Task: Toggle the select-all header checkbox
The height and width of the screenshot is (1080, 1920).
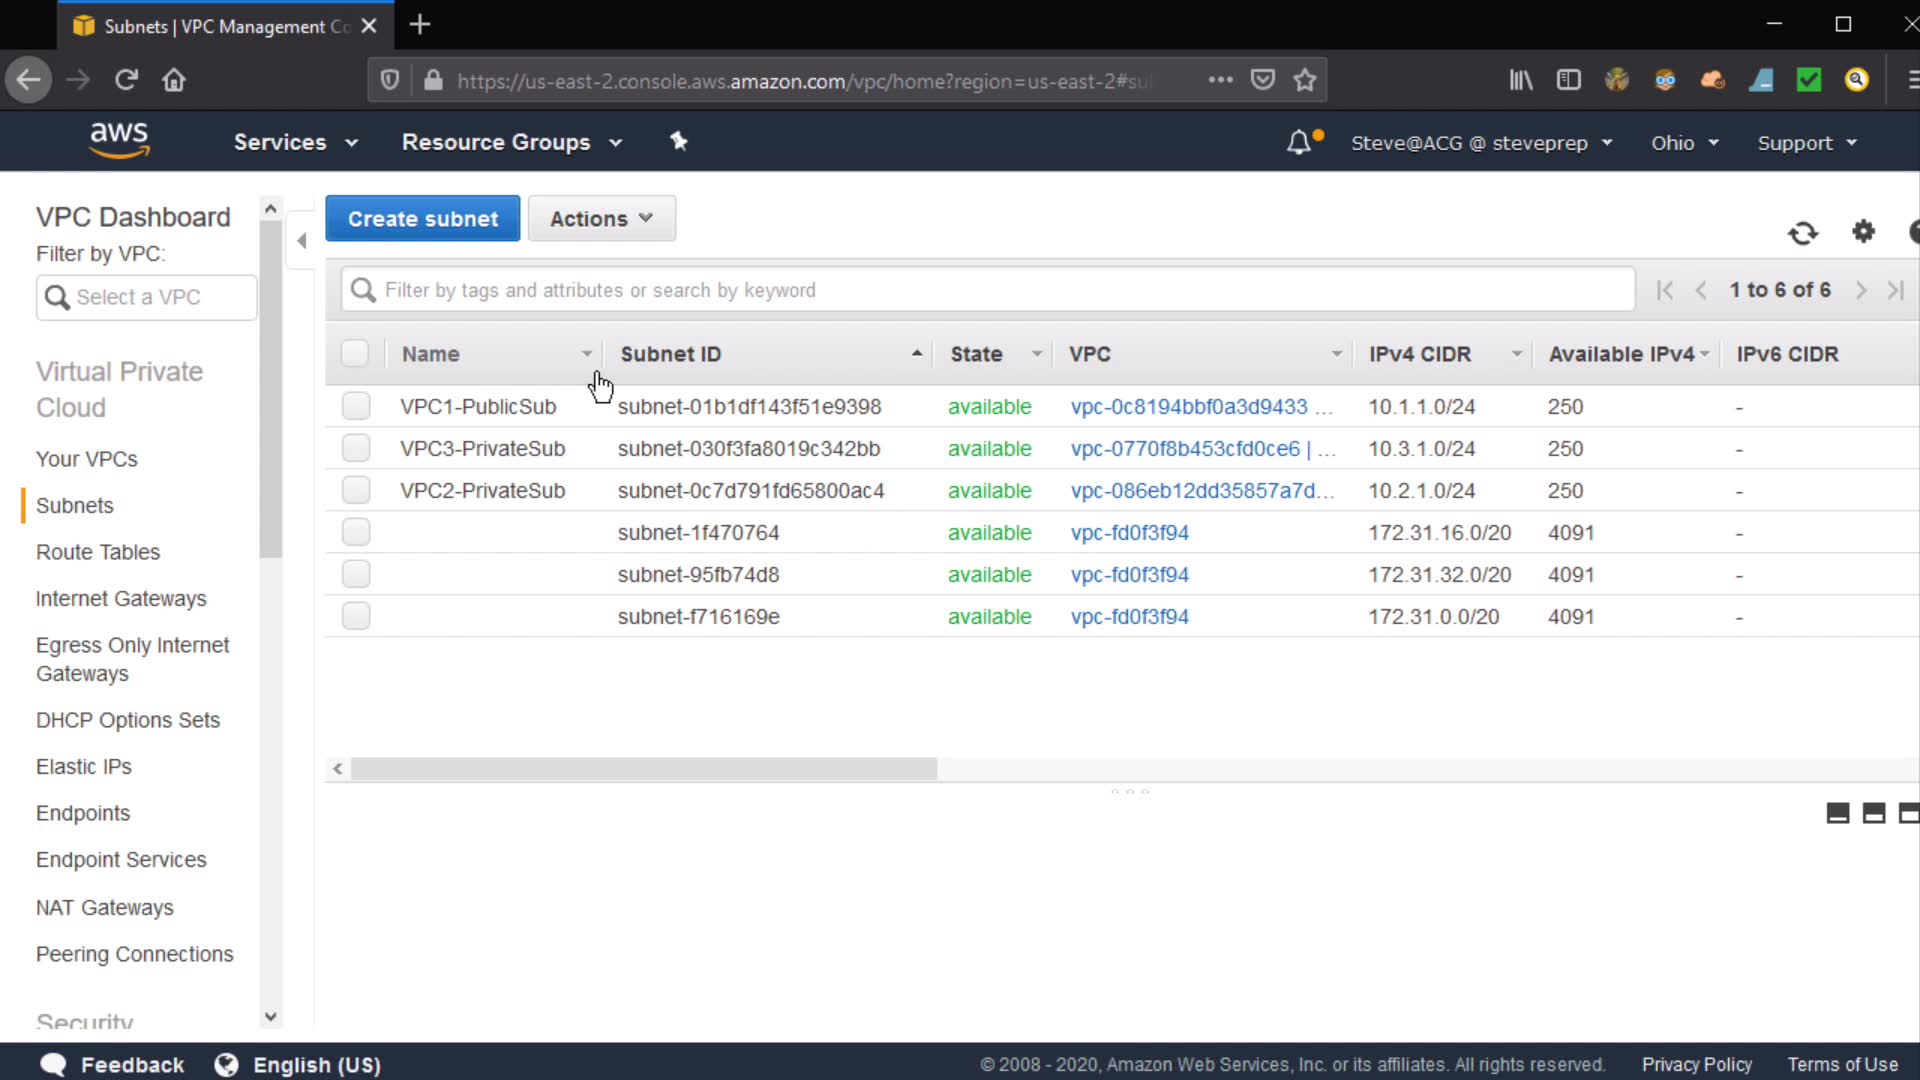Action: (355, 354)
